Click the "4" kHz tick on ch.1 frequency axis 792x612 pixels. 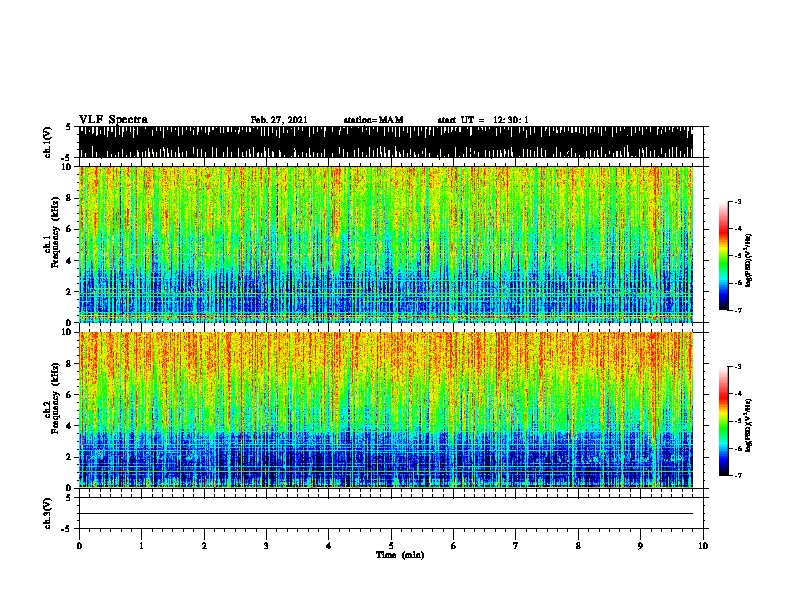[70, 261]
